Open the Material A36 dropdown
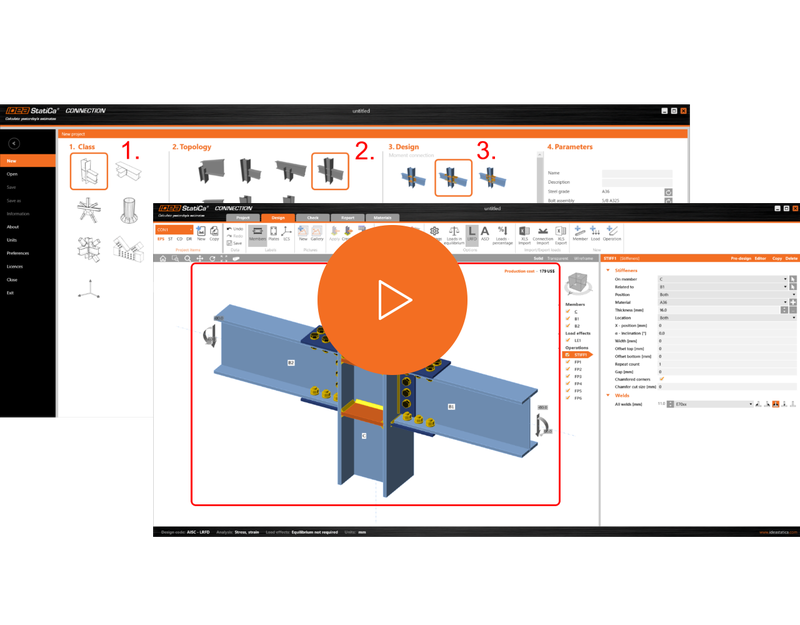This screenshot has height=625, width=800. click(722, 302)
